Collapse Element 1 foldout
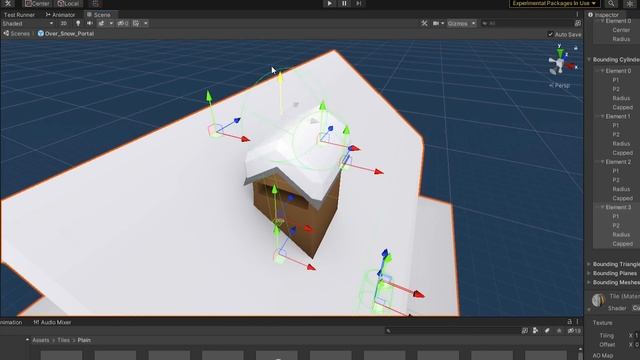Viewport: 640px width, 360px height. pos(602,116)
